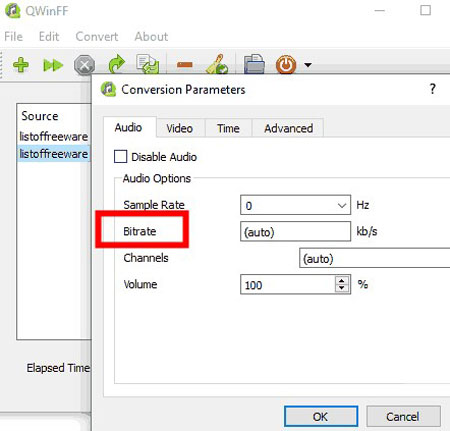450x431 pixels.
Task: Increase Volume with the up stepper arrow
Action: pyautogui.click(x=342, y=281)
